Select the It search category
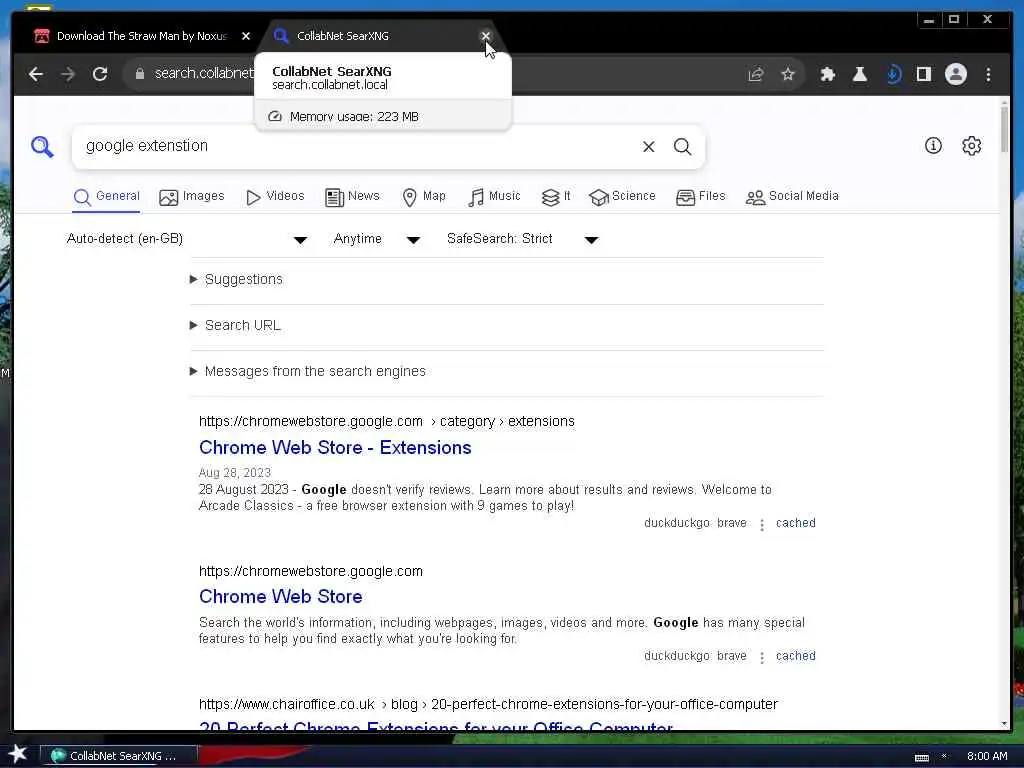 point(556,197)
